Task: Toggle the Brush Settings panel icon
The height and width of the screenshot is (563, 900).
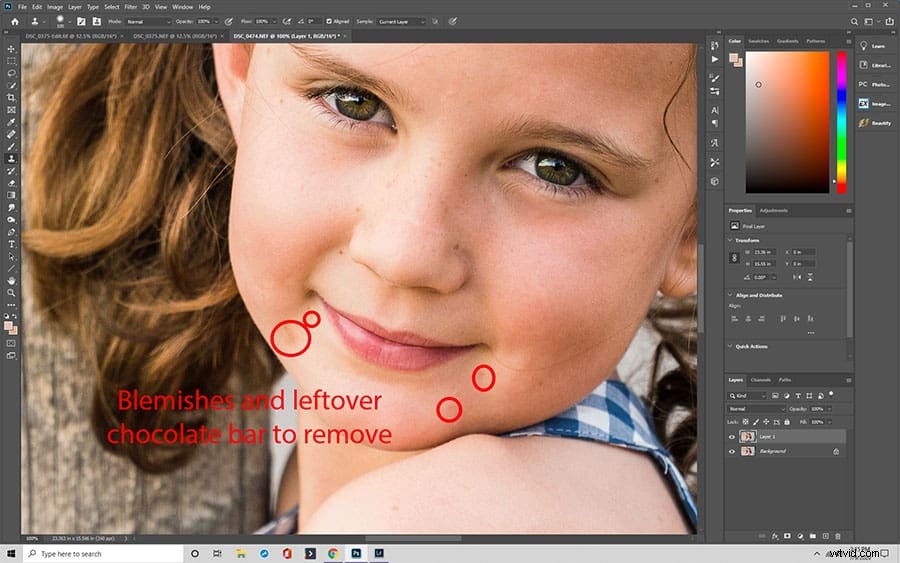Action: pos(82,22)
